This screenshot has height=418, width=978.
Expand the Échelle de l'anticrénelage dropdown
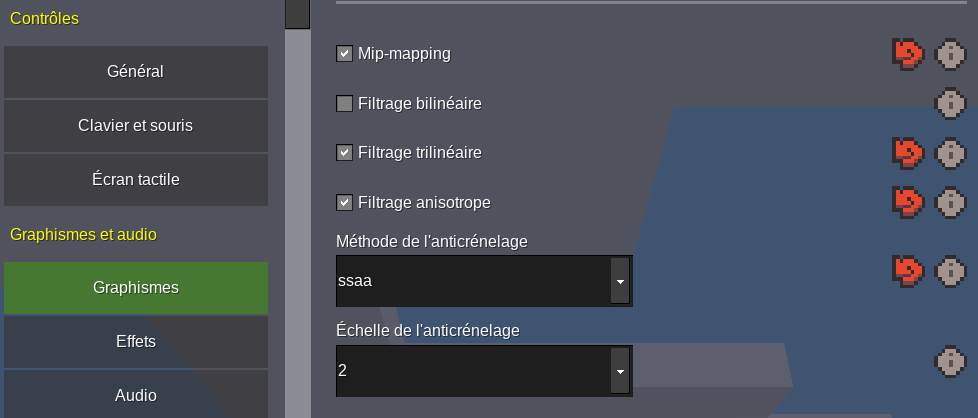pos(620,371)
